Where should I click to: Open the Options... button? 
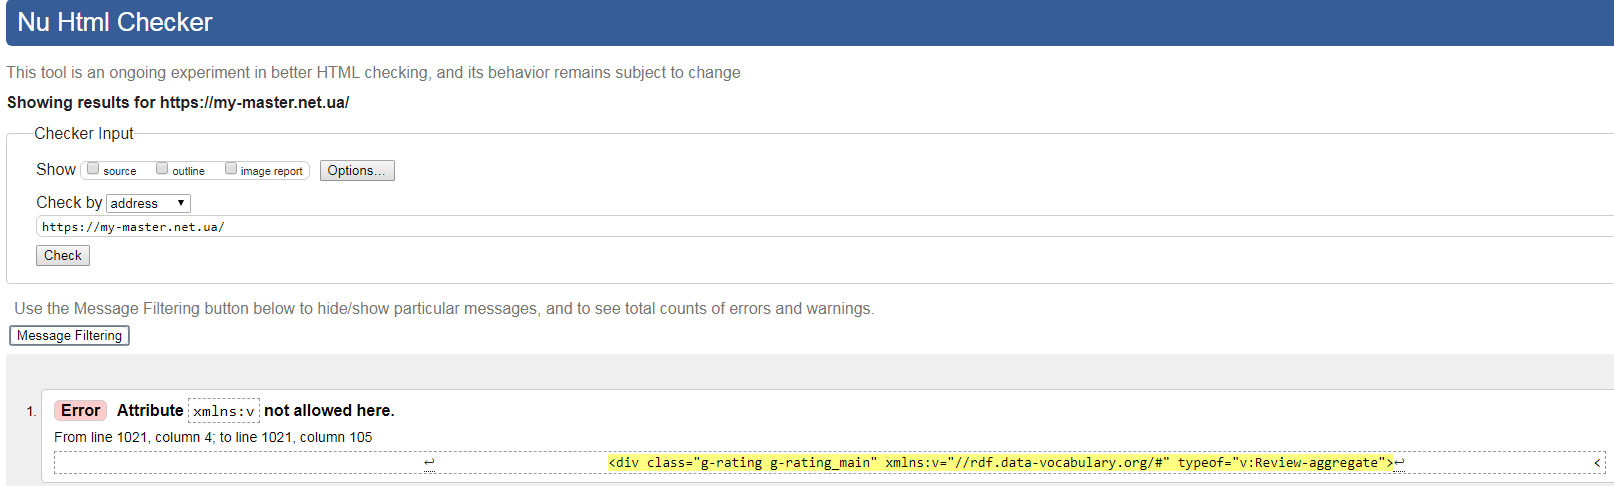pyautogui.click(x=357, y=171)
